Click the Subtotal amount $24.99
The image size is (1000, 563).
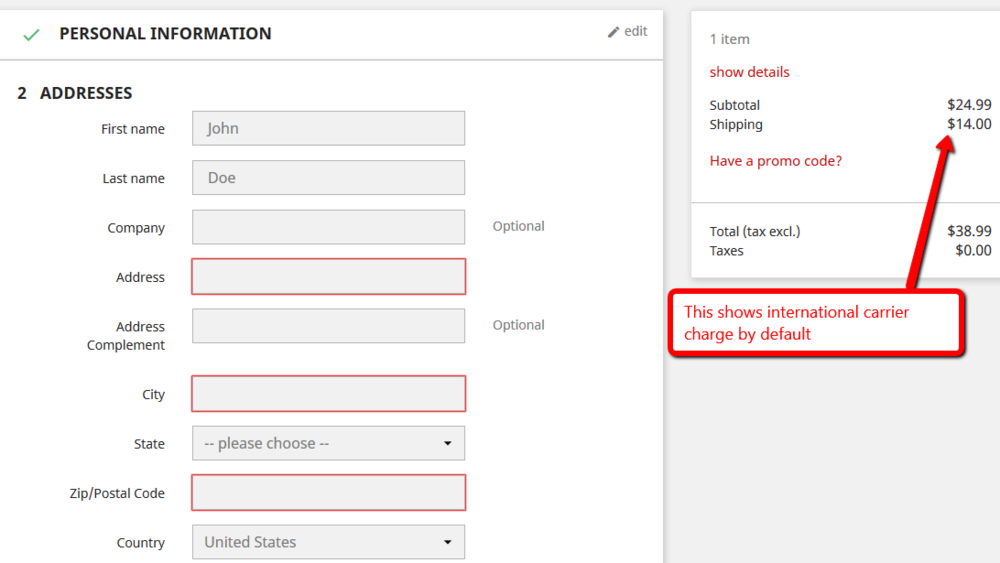[x=969, y=105]
